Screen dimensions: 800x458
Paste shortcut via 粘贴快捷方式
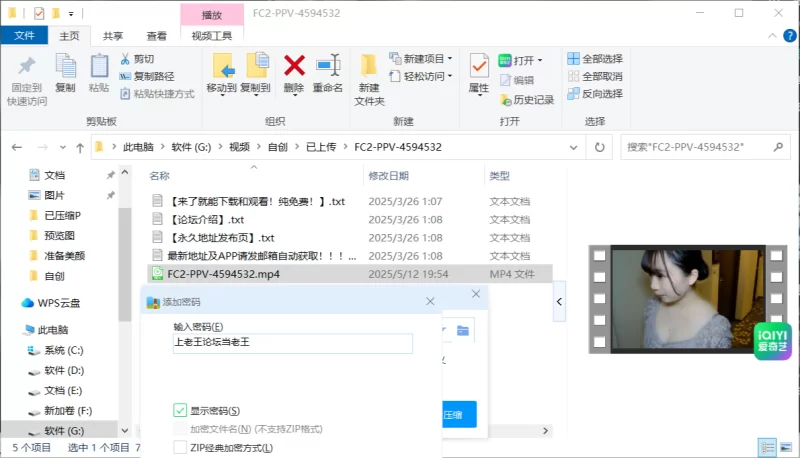pos(157,94)
